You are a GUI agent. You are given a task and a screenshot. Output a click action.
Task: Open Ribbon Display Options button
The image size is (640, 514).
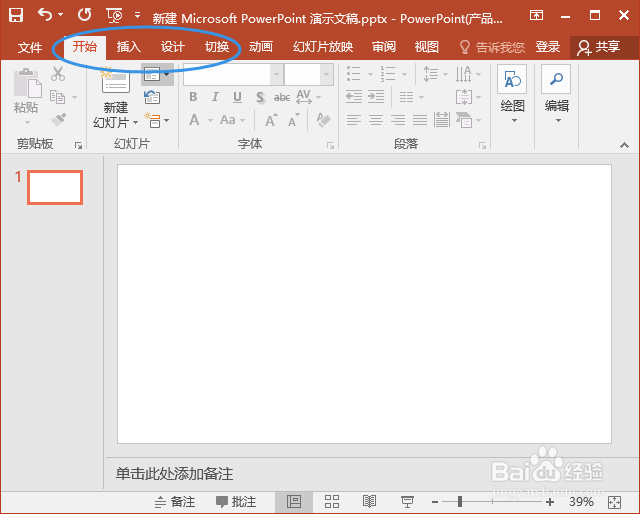pyautogui.click(x=536, y=16)
